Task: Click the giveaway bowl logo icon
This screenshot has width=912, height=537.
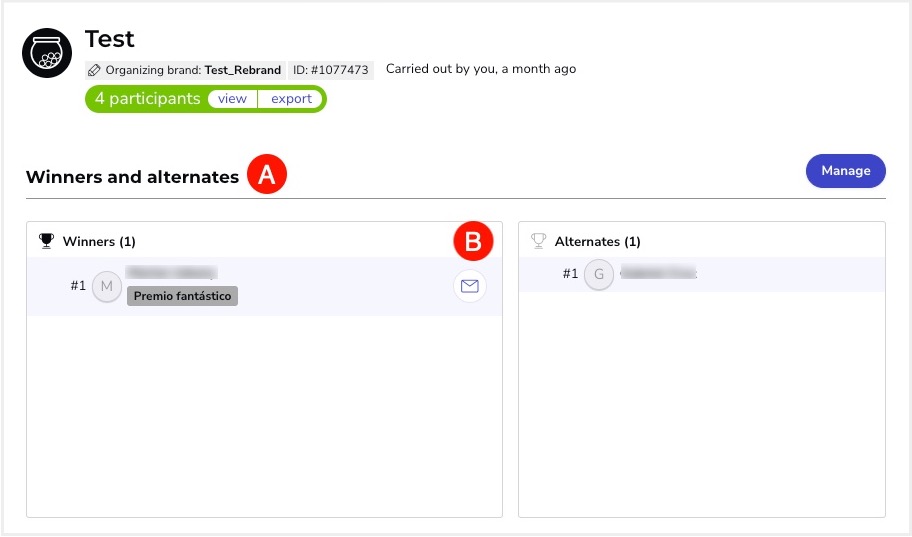Action: pyautogui.click(x=47, y=53)
